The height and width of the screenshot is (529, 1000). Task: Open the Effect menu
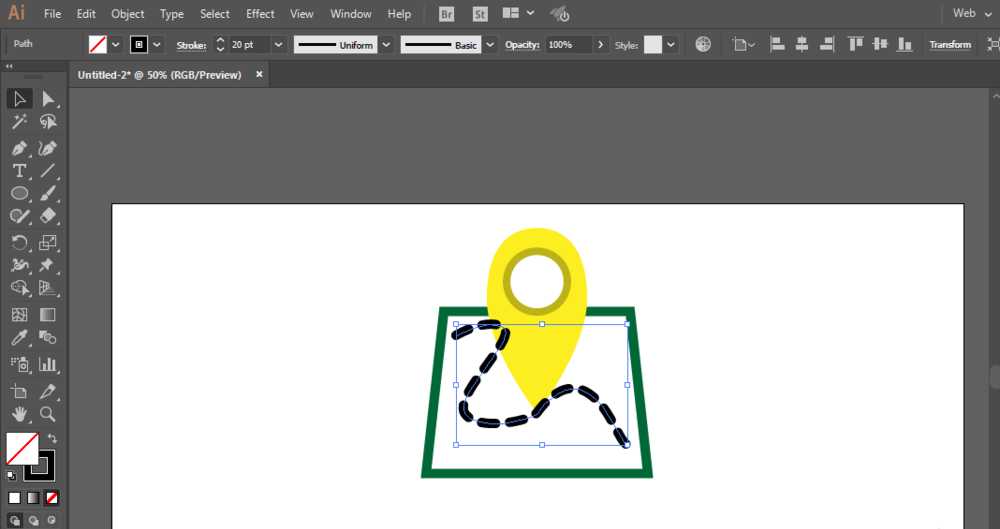[x=260, y=13]
